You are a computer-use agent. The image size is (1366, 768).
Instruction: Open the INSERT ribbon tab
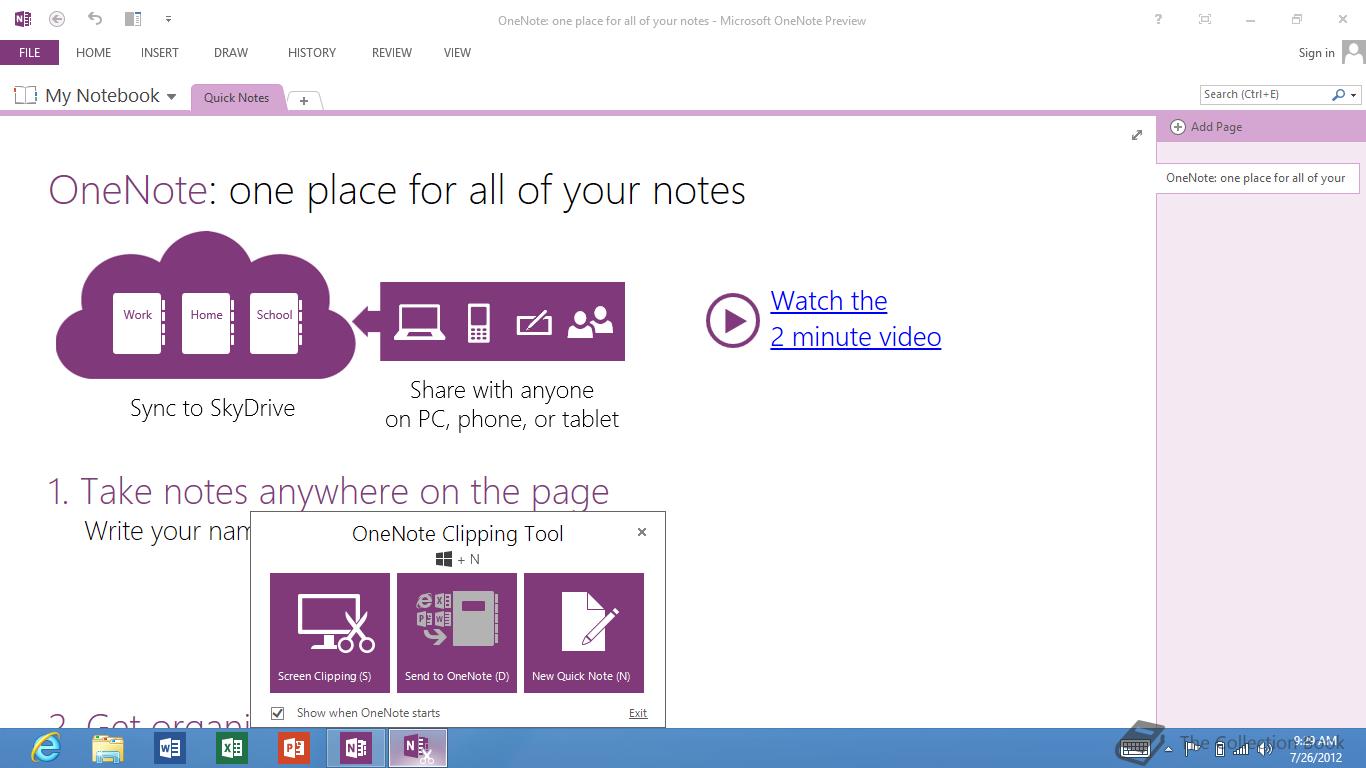[160, 53]
